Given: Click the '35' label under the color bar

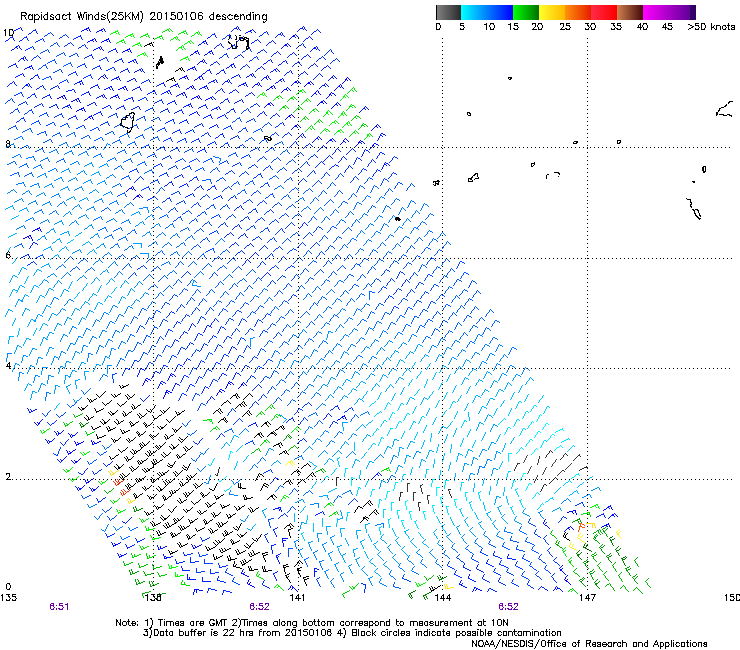Looking at the screenshot, I should 616,27.
